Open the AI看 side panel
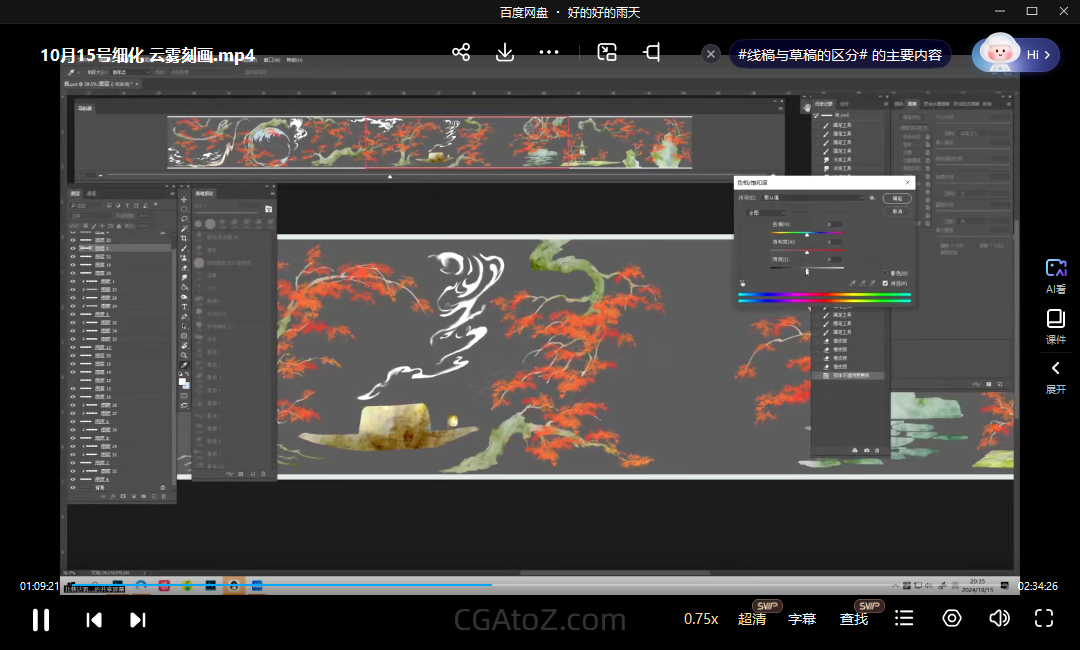1080x650 pixels. tap(1056, 275)
